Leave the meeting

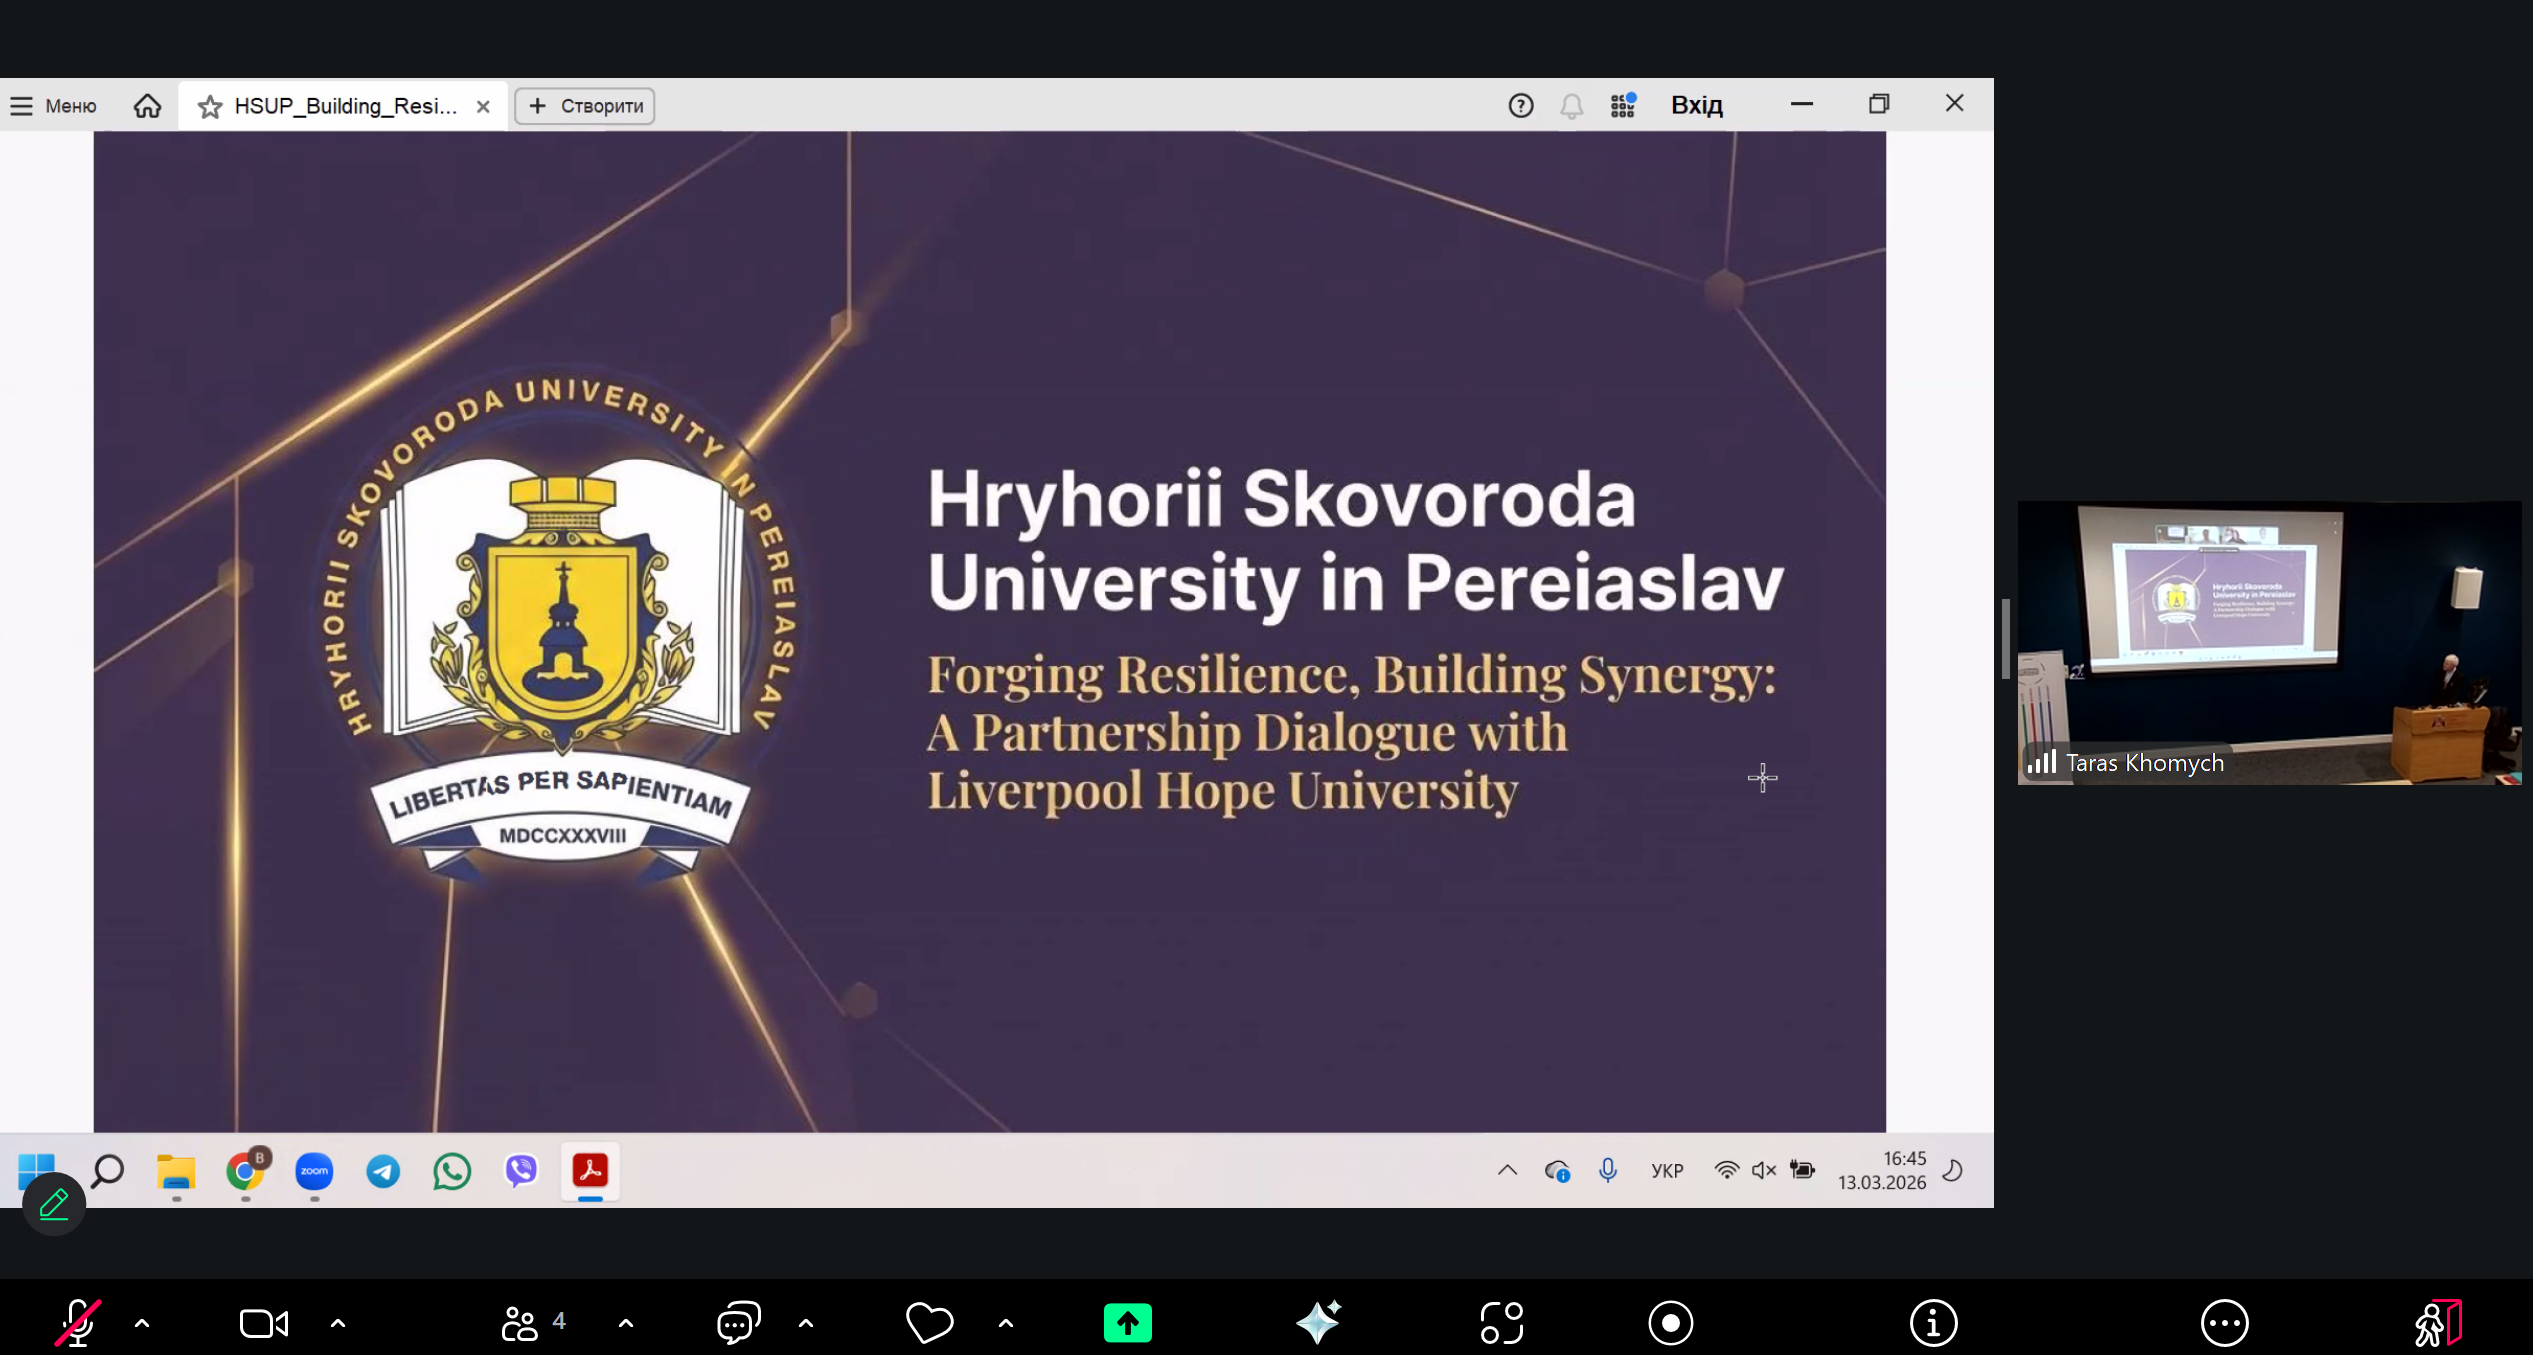tap(2437, 1323)
